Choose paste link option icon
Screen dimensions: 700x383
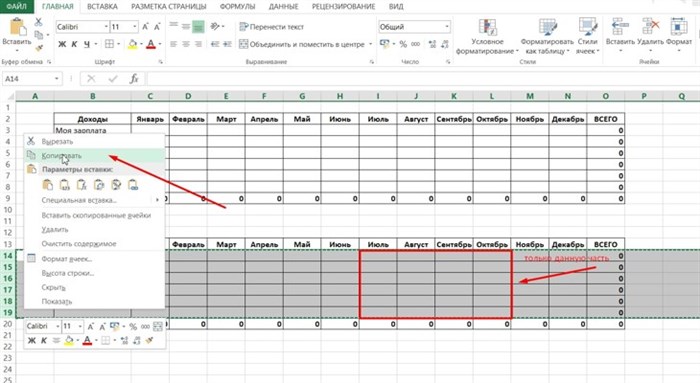pyautogui.click(x=133, y=184)
